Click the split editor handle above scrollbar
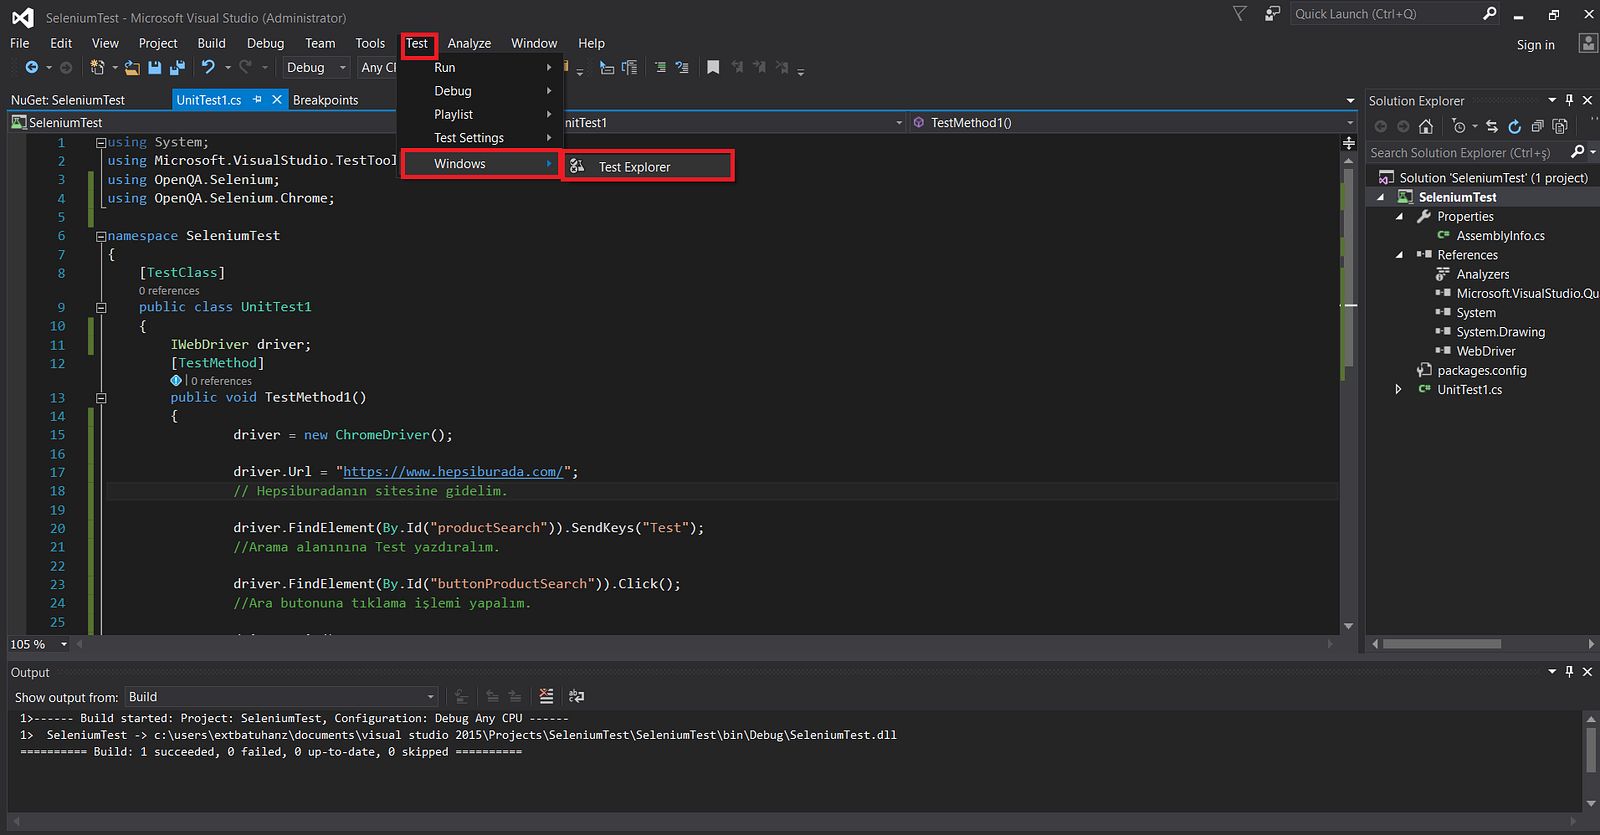 1349,143
